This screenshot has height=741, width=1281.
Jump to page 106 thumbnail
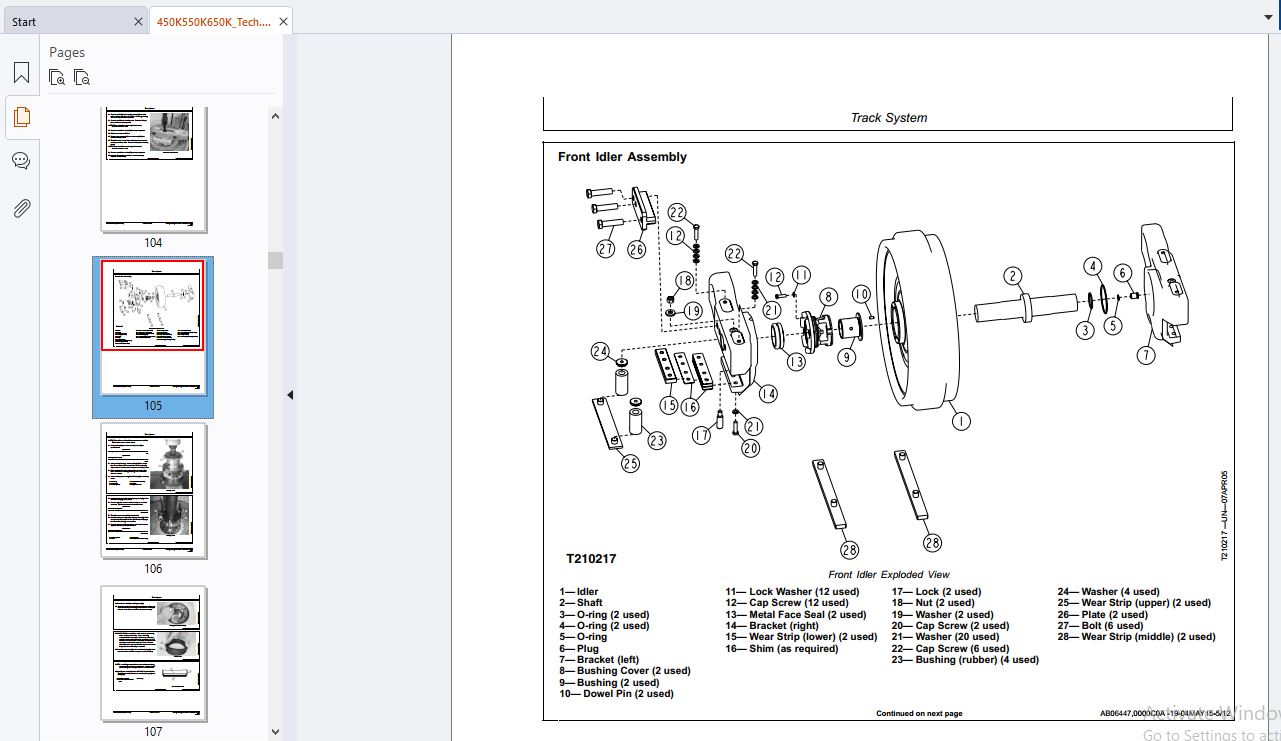coord(153,490)
